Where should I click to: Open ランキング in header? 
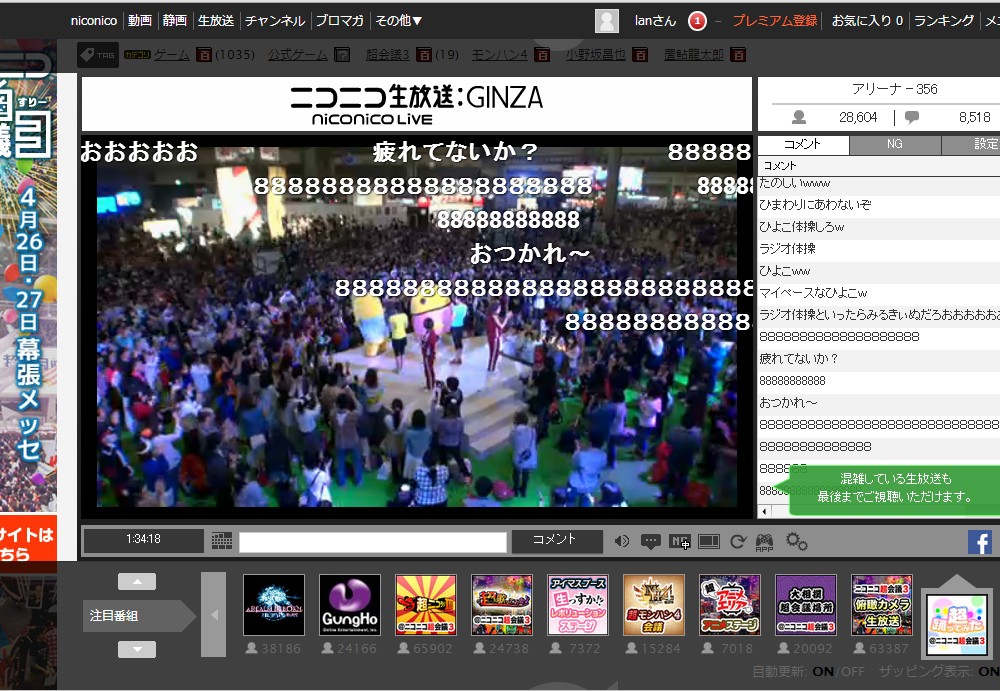(x=944, y=20)
